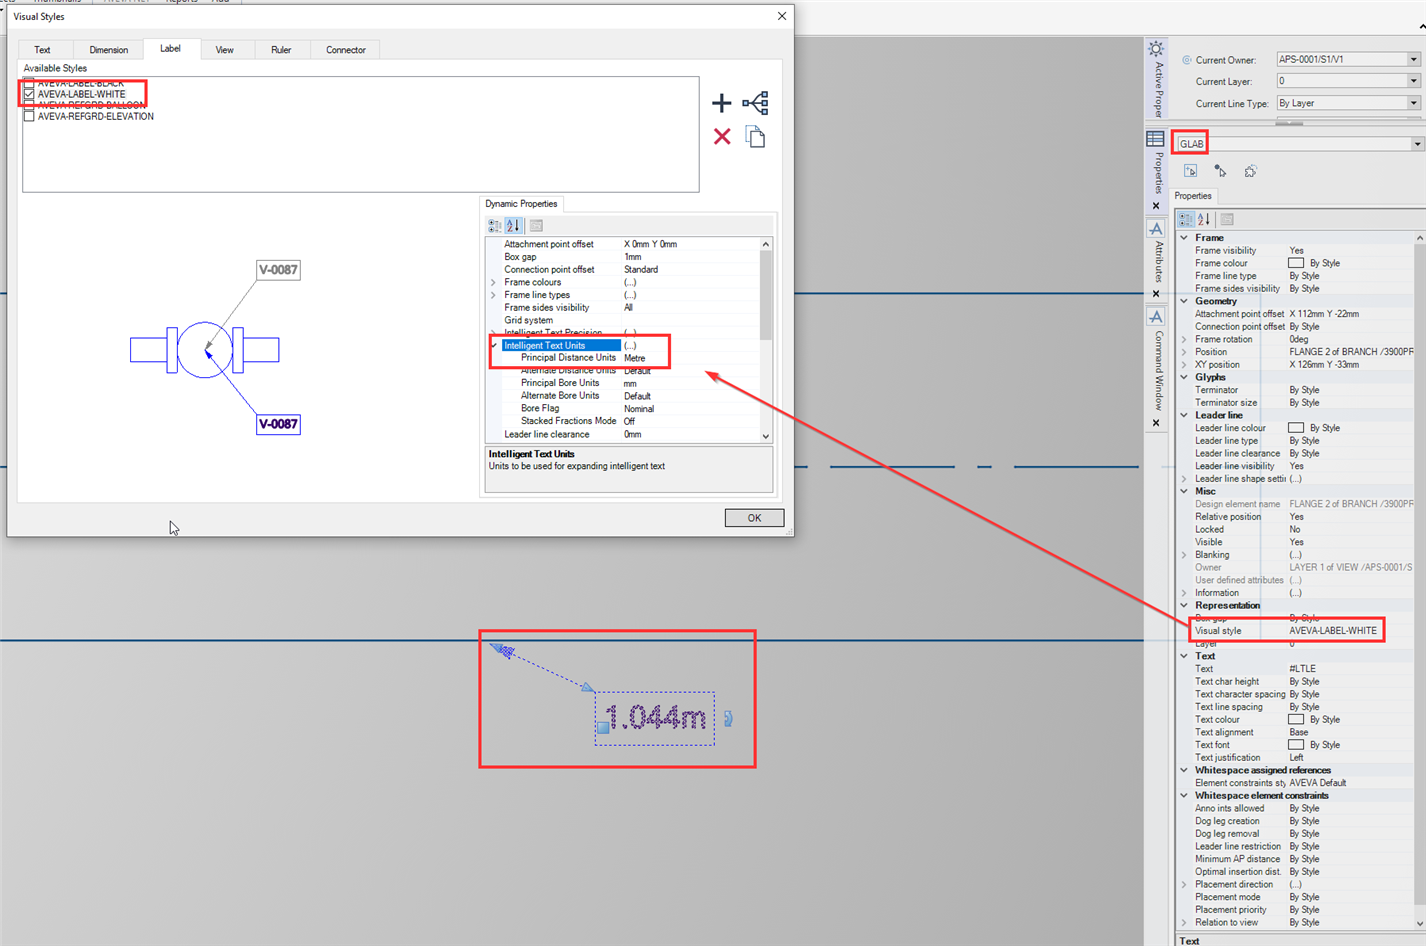This screenshot has width=1426, height=946.
Task: Copy the selected visual style icon
Action: (756, 137)
